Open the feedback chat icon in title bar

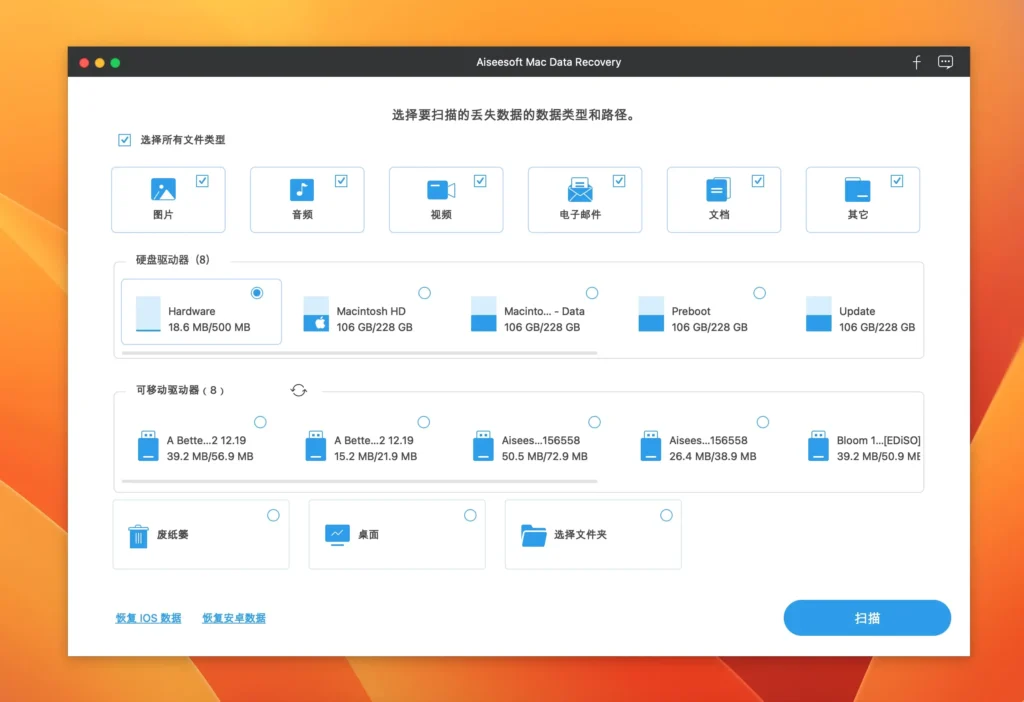pos(945,62)
